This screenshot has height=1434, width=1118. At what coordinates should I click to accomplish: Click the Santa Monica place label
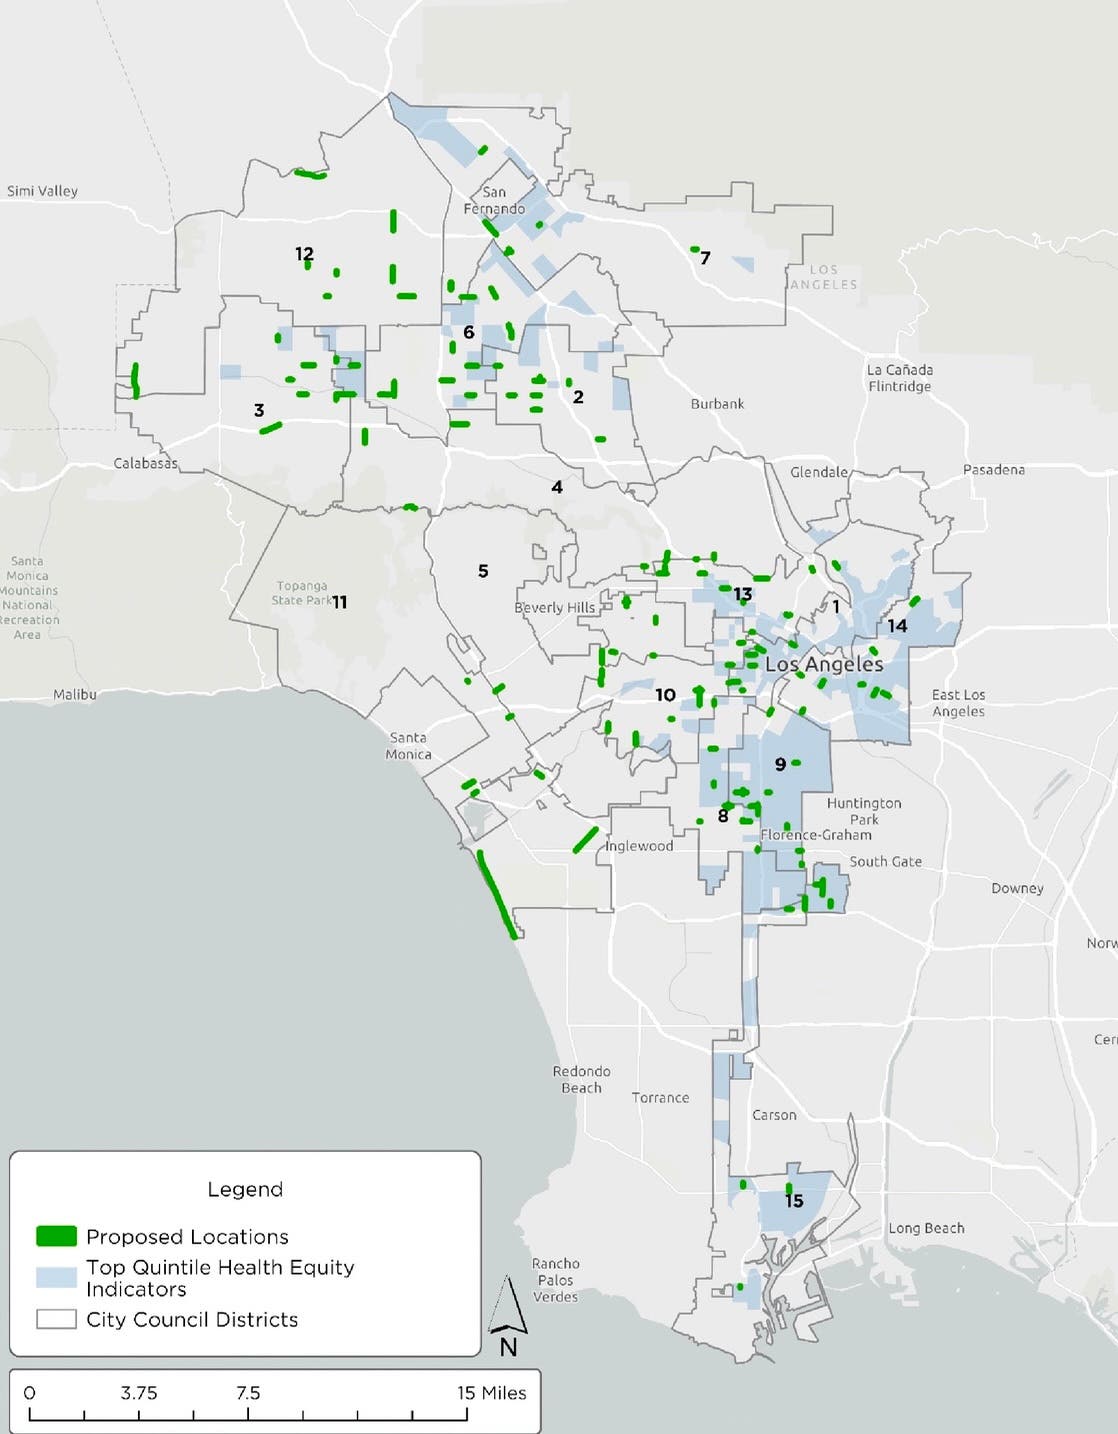pos(408,746)
